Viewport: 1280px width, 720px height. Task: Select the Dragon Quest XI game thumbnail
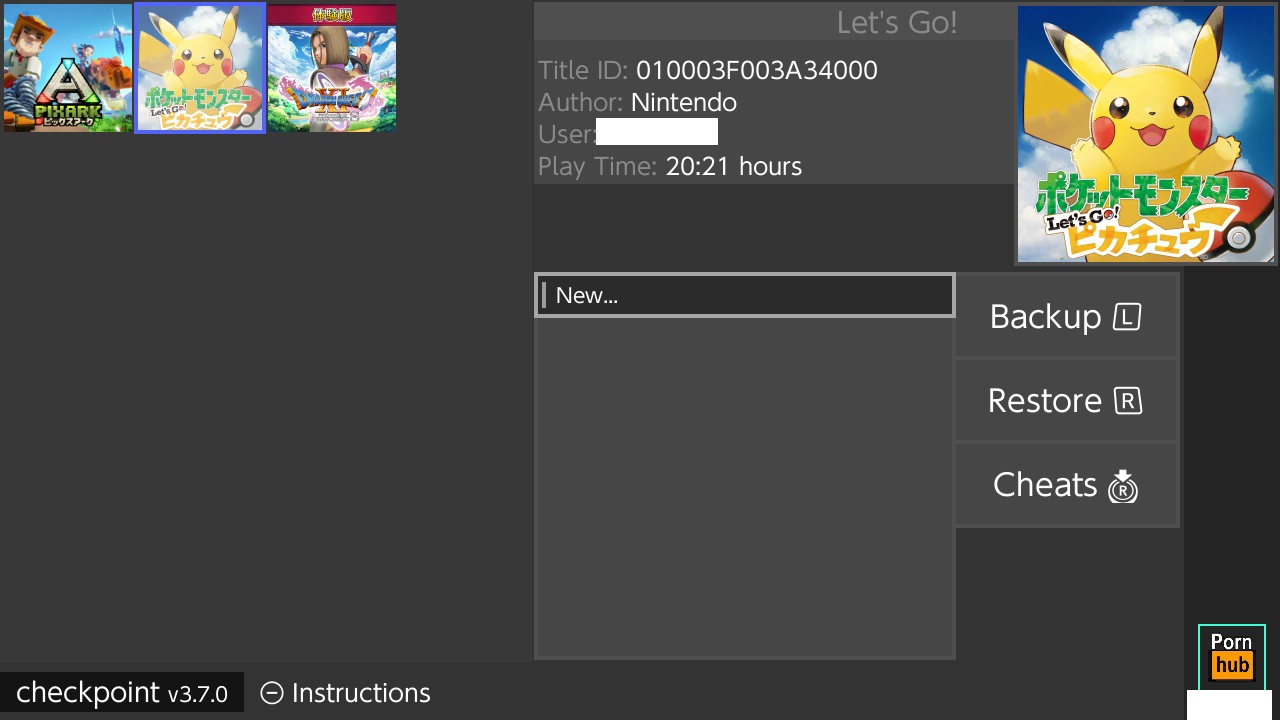tap(332, 68)
